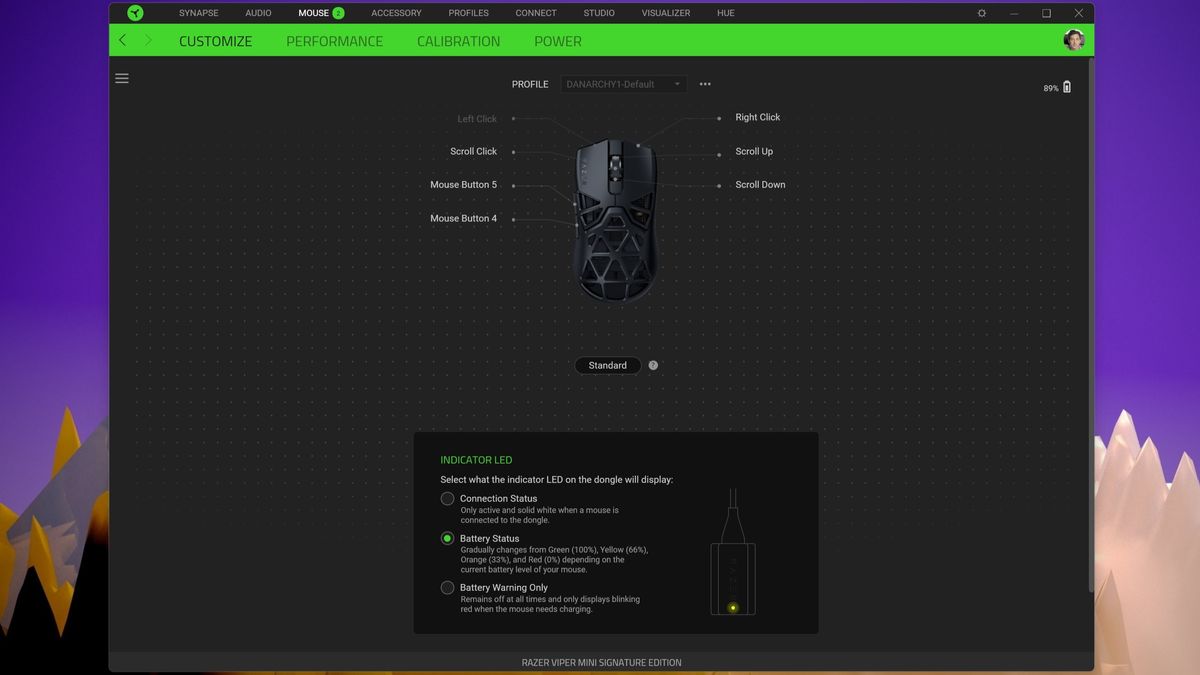The image size is (1200, 675).
Task: Click the mouse tab notification badge
Action: [338, 13]
